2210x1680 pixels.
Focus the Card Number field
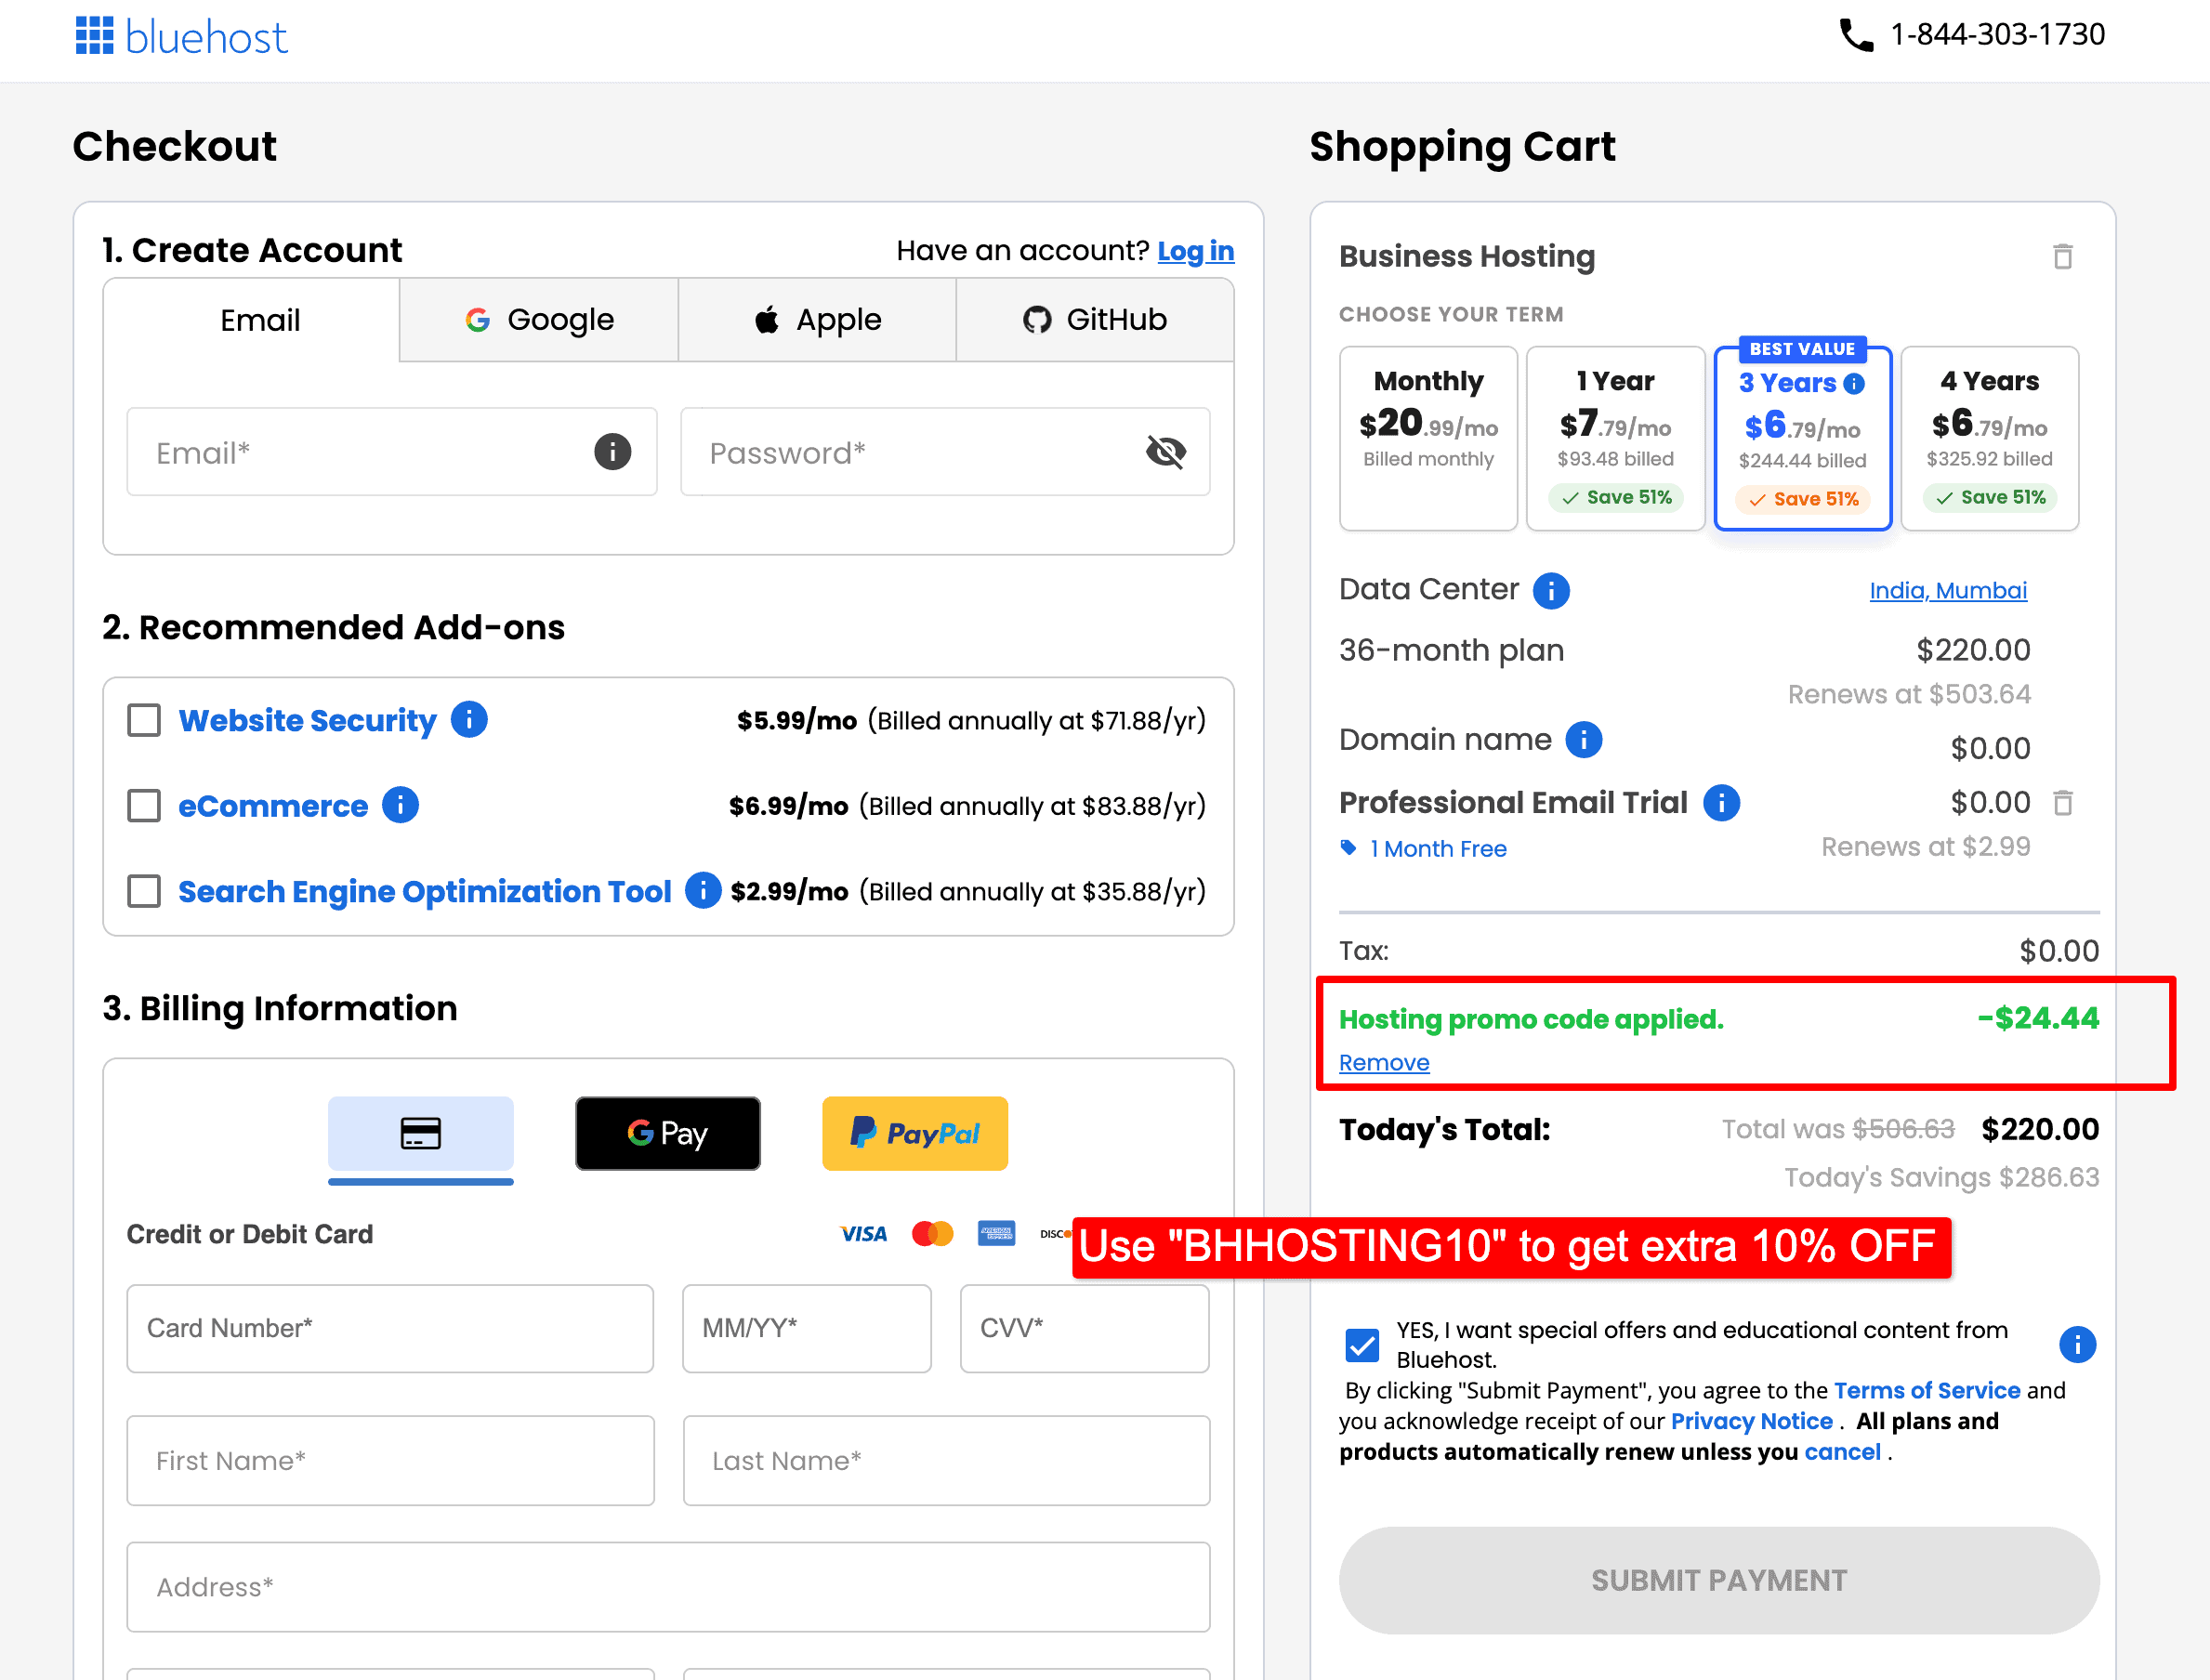click(390, 1328)
